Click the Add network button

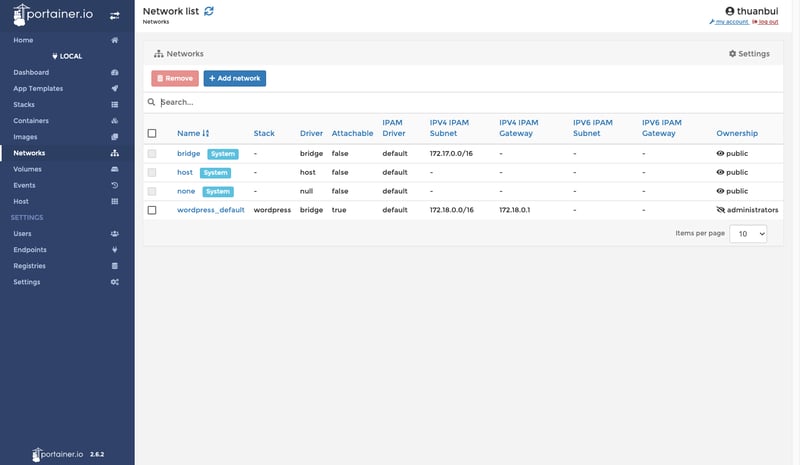235,78
